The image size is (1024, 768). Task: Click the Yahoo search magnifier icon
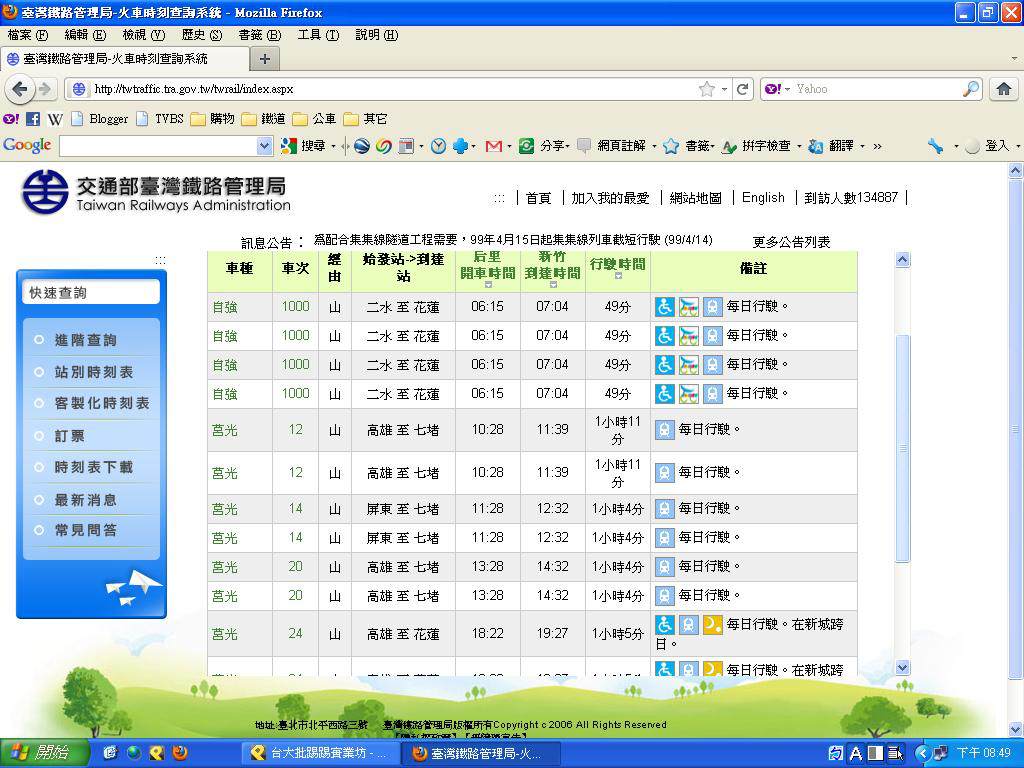pyautogui.click(x=971, y=89)
